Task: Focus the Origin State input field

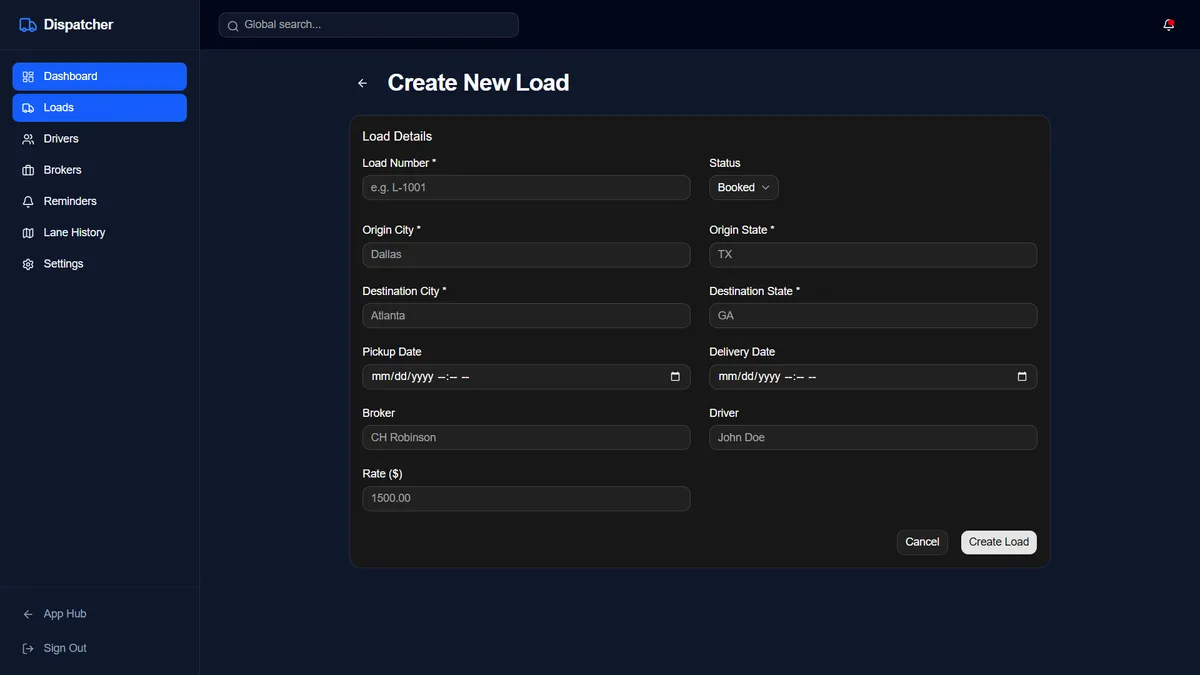Action: 873,255
